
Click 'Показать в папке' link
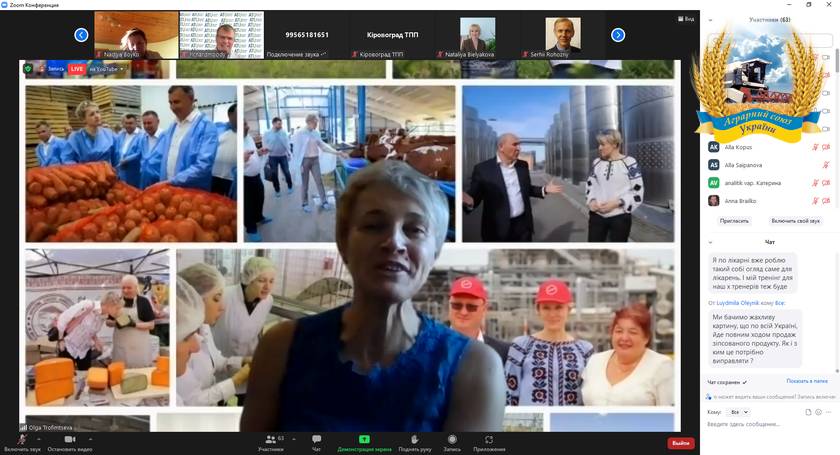[x=807, y=381]
